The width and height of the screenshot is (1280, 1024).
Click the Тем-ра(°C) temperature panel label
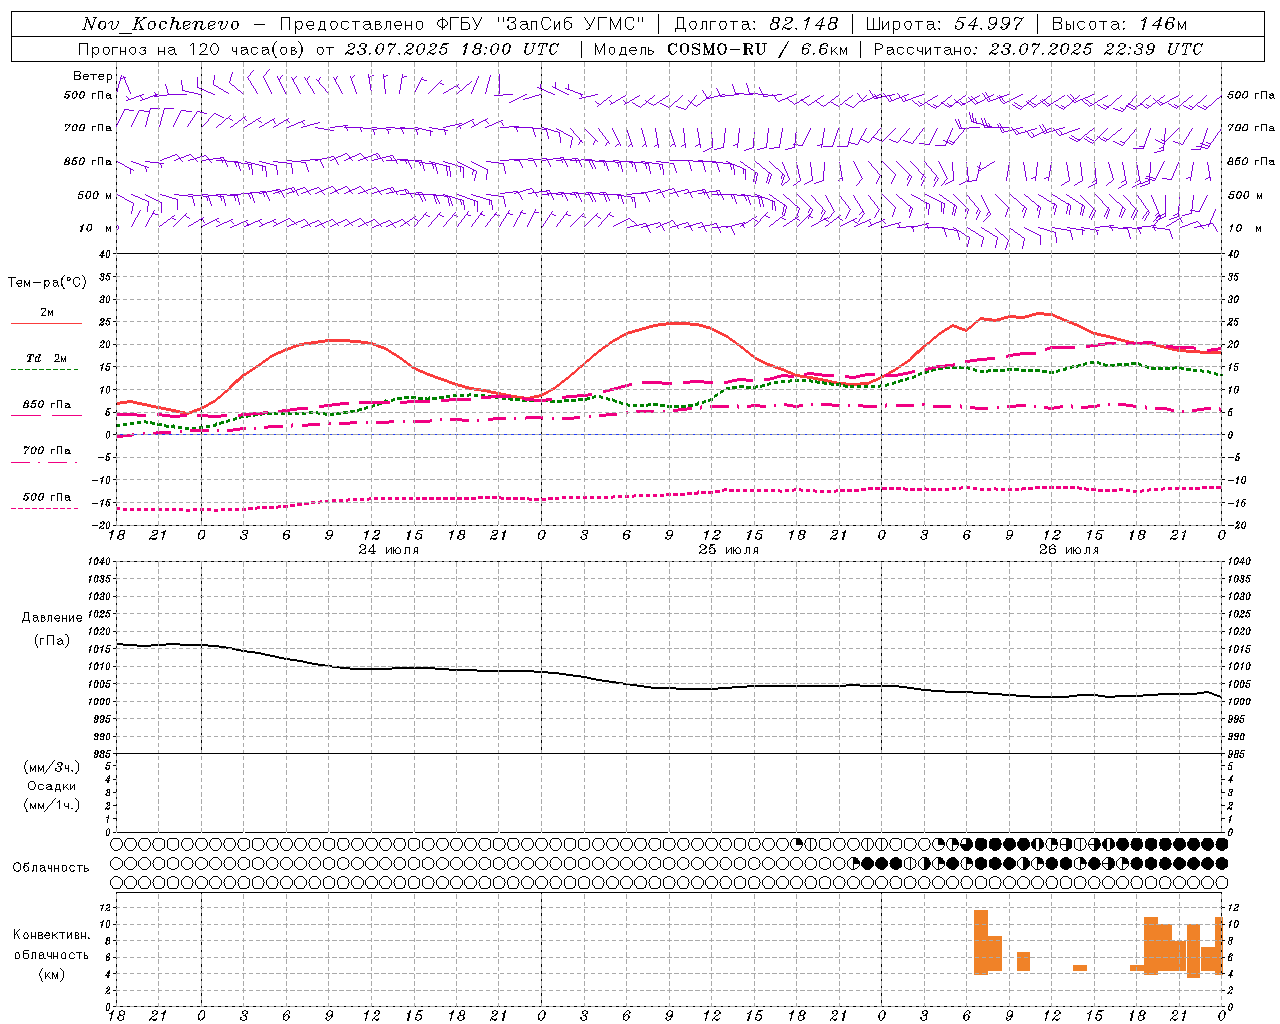point(47,283)
